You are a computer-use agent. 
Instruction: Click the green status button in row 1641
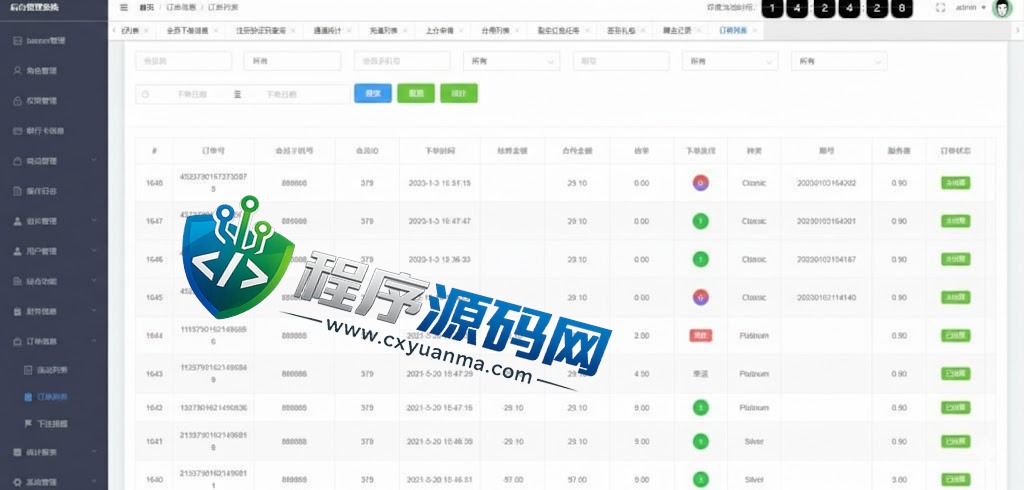click(x=955, y=442)
